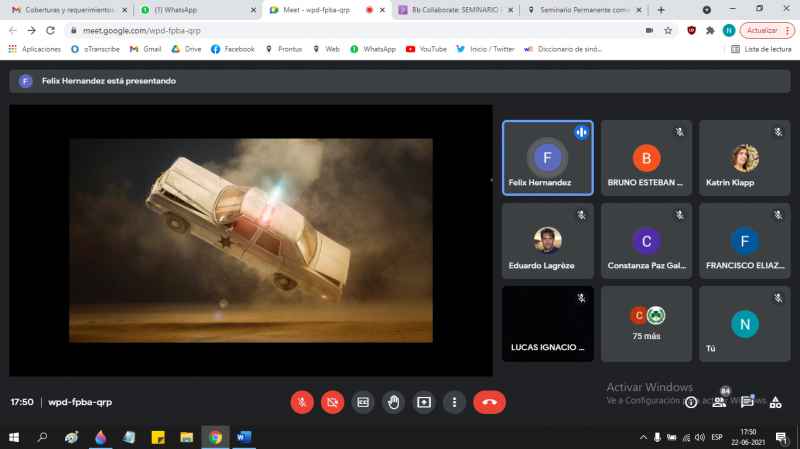Open Windows taskbar search
Image resolution: width=800 pixels, height=449 pixels.
click(42, 437)
